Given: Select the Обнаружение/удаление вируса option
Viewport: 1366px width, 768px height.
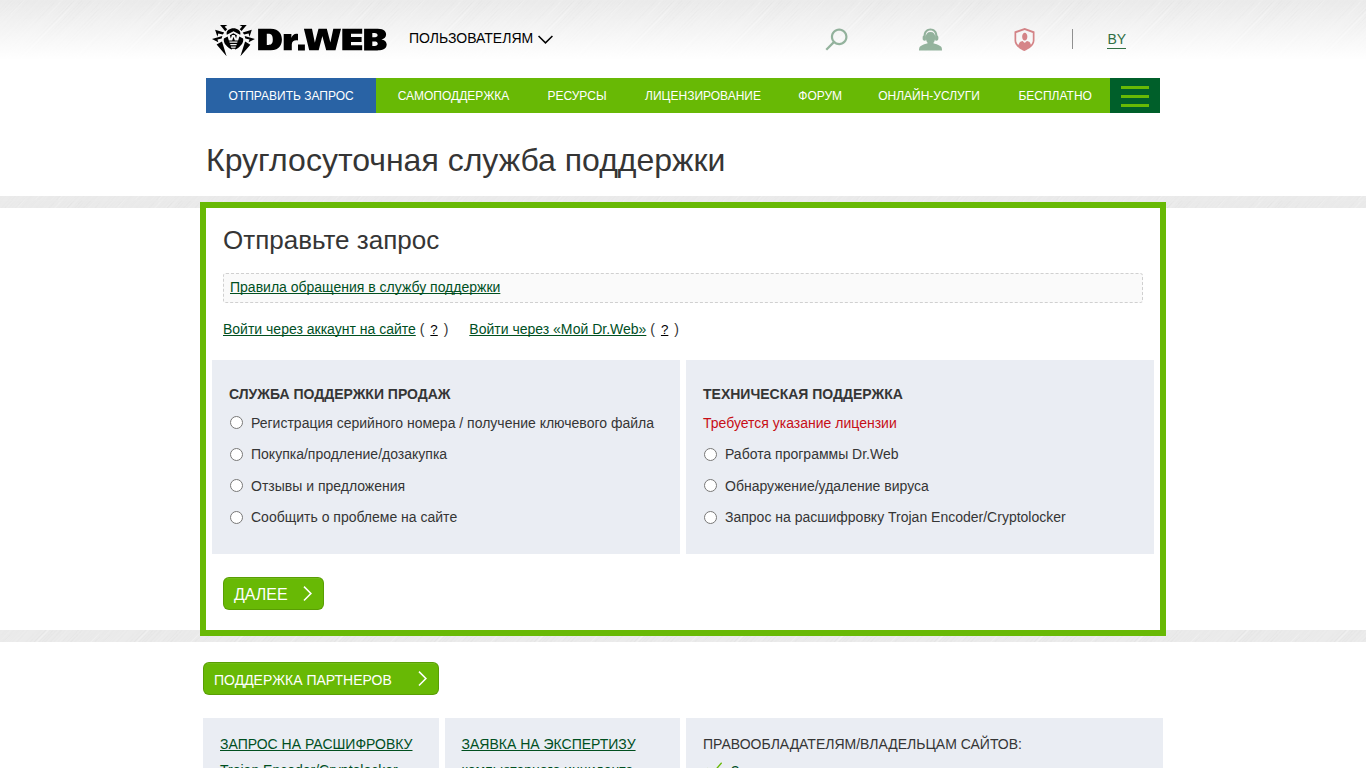Looking at the screenshot, I should (711, 486).
